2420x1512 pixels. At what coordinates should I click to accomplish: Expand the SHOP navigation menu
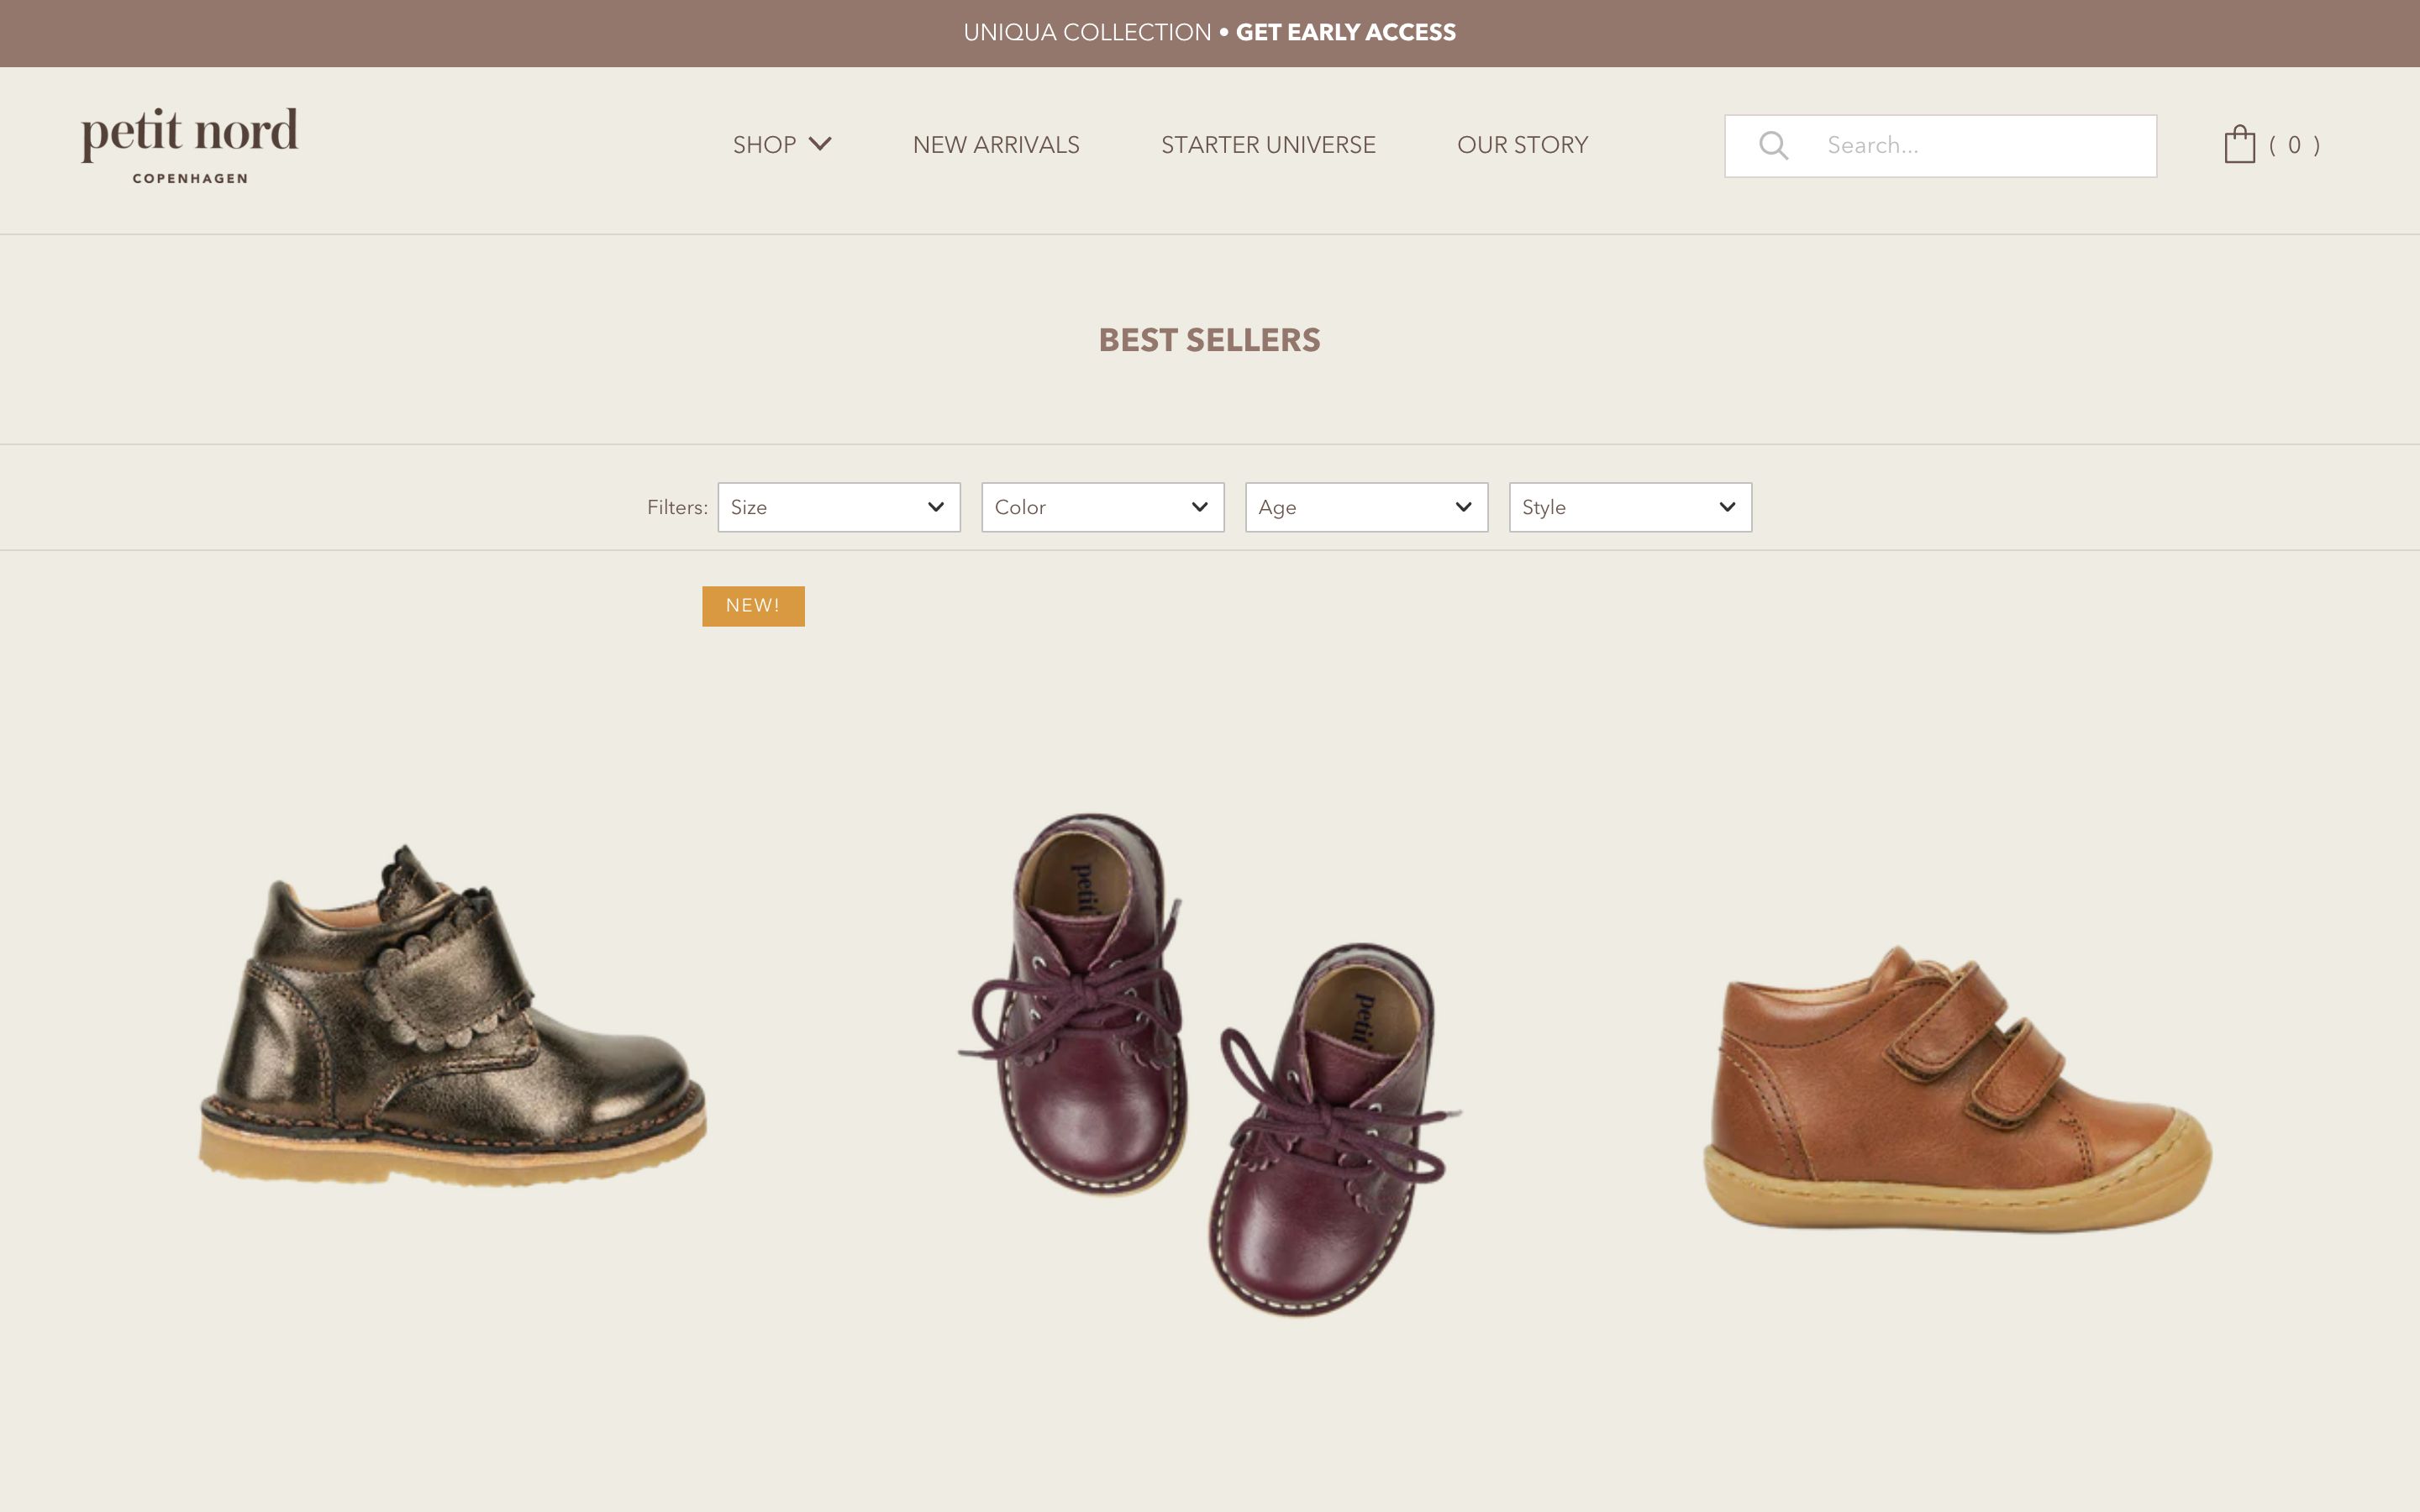(x=765, y=144)
